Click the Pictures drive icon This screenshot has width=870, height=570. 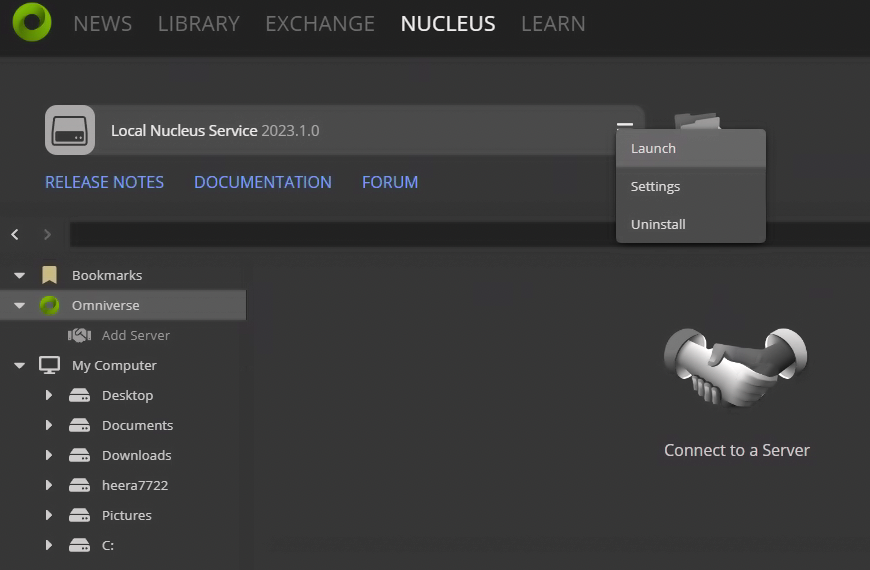coord(79,515)
